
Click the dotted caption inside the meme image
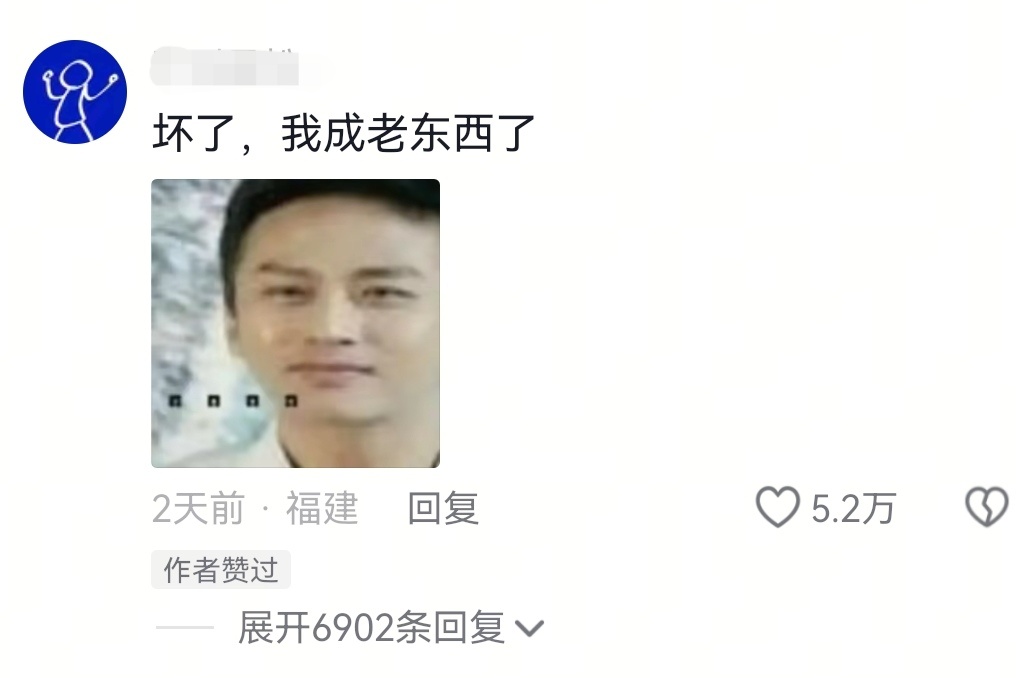pyautogui.click(x=233, y=401)
